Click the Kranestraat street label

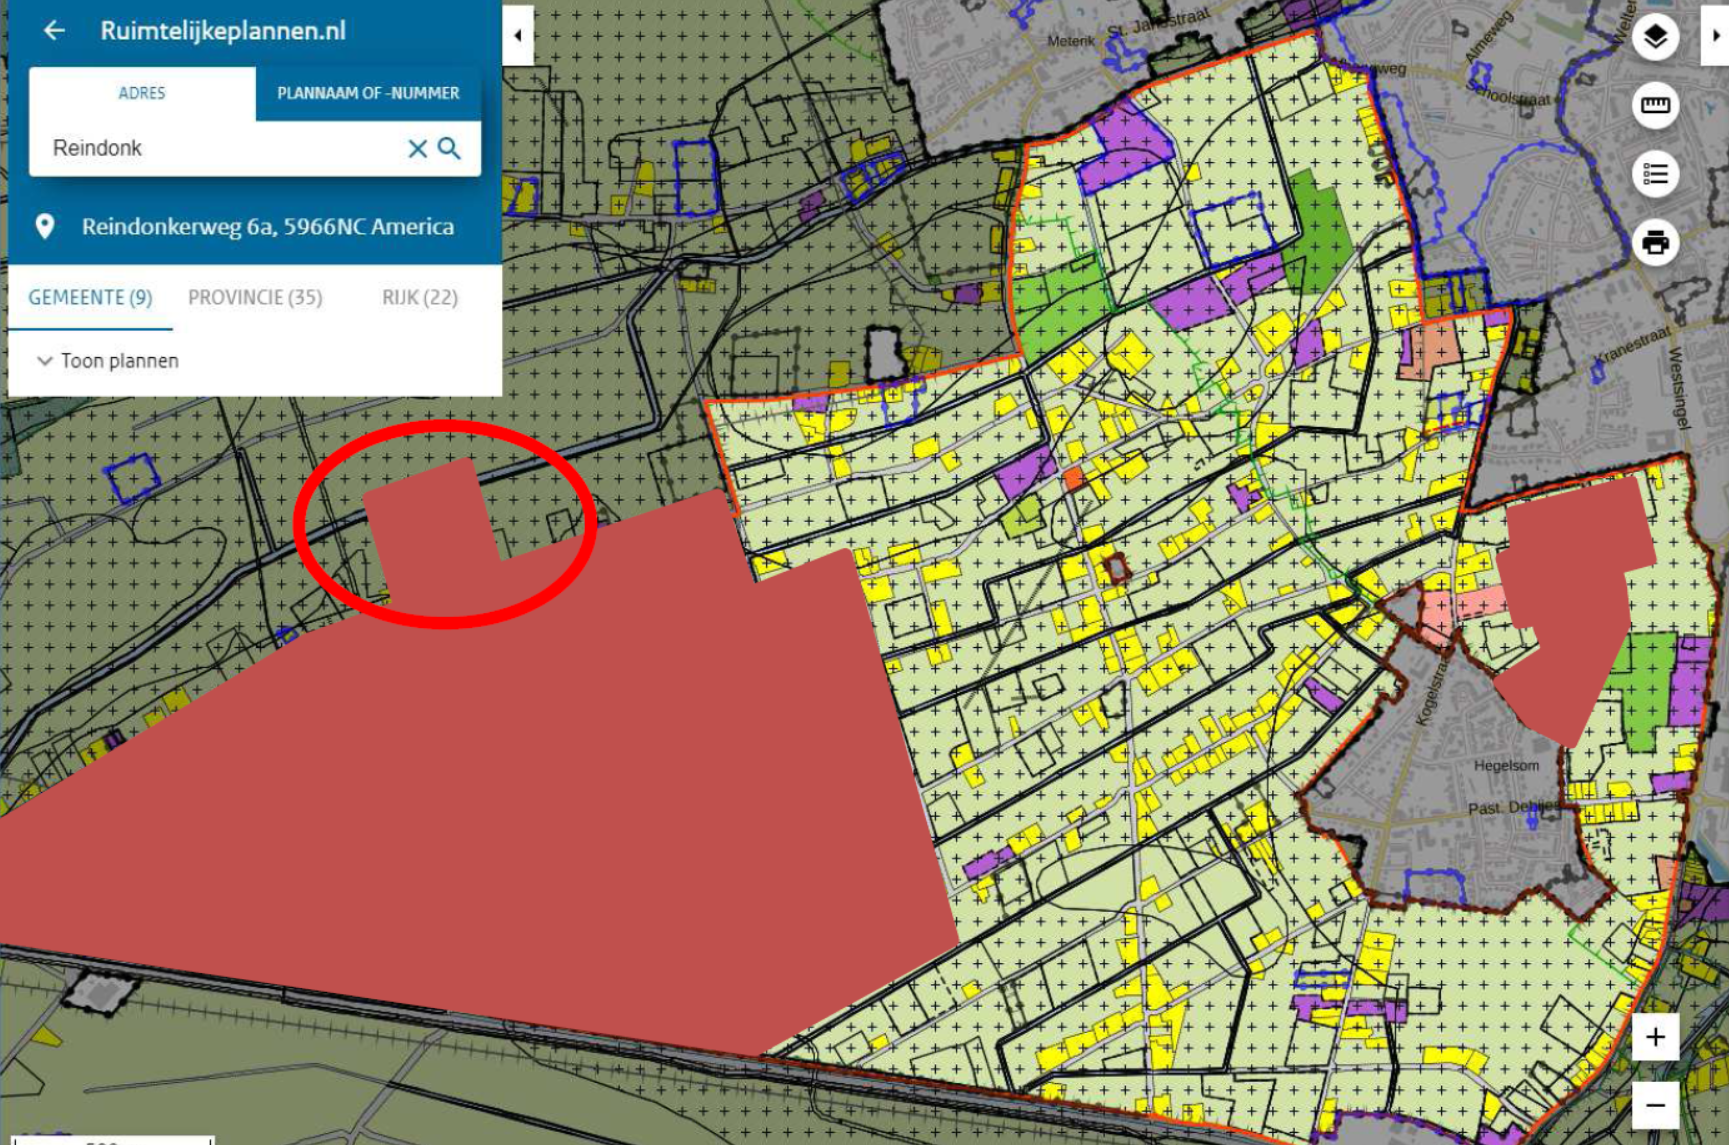point(1632,345)
